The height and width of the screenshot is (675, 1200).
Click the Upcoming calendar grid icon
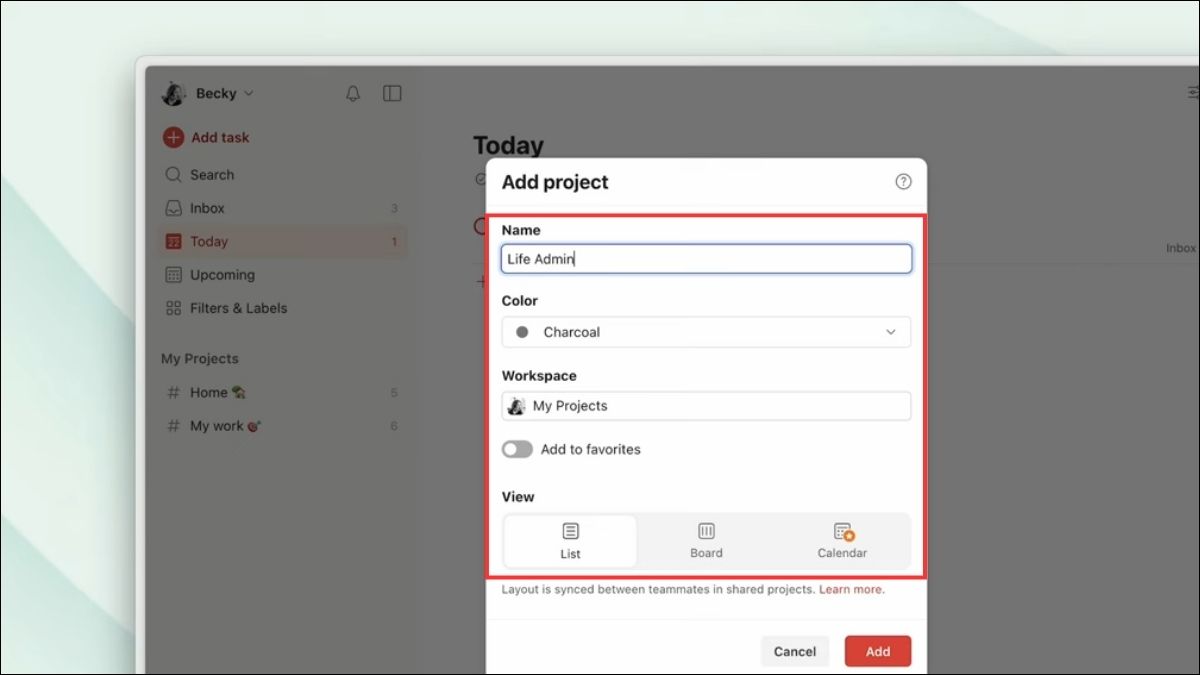(x=174, y=275)
